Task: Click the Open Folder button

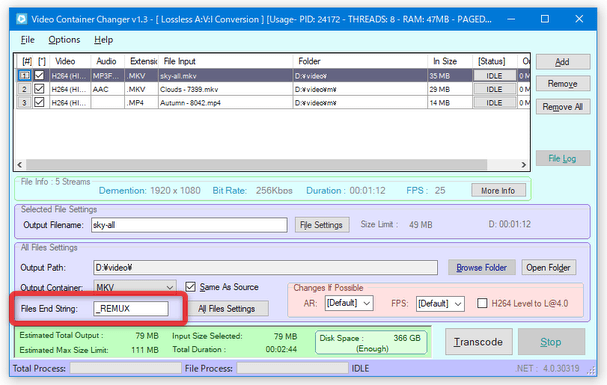Action: 549,267
